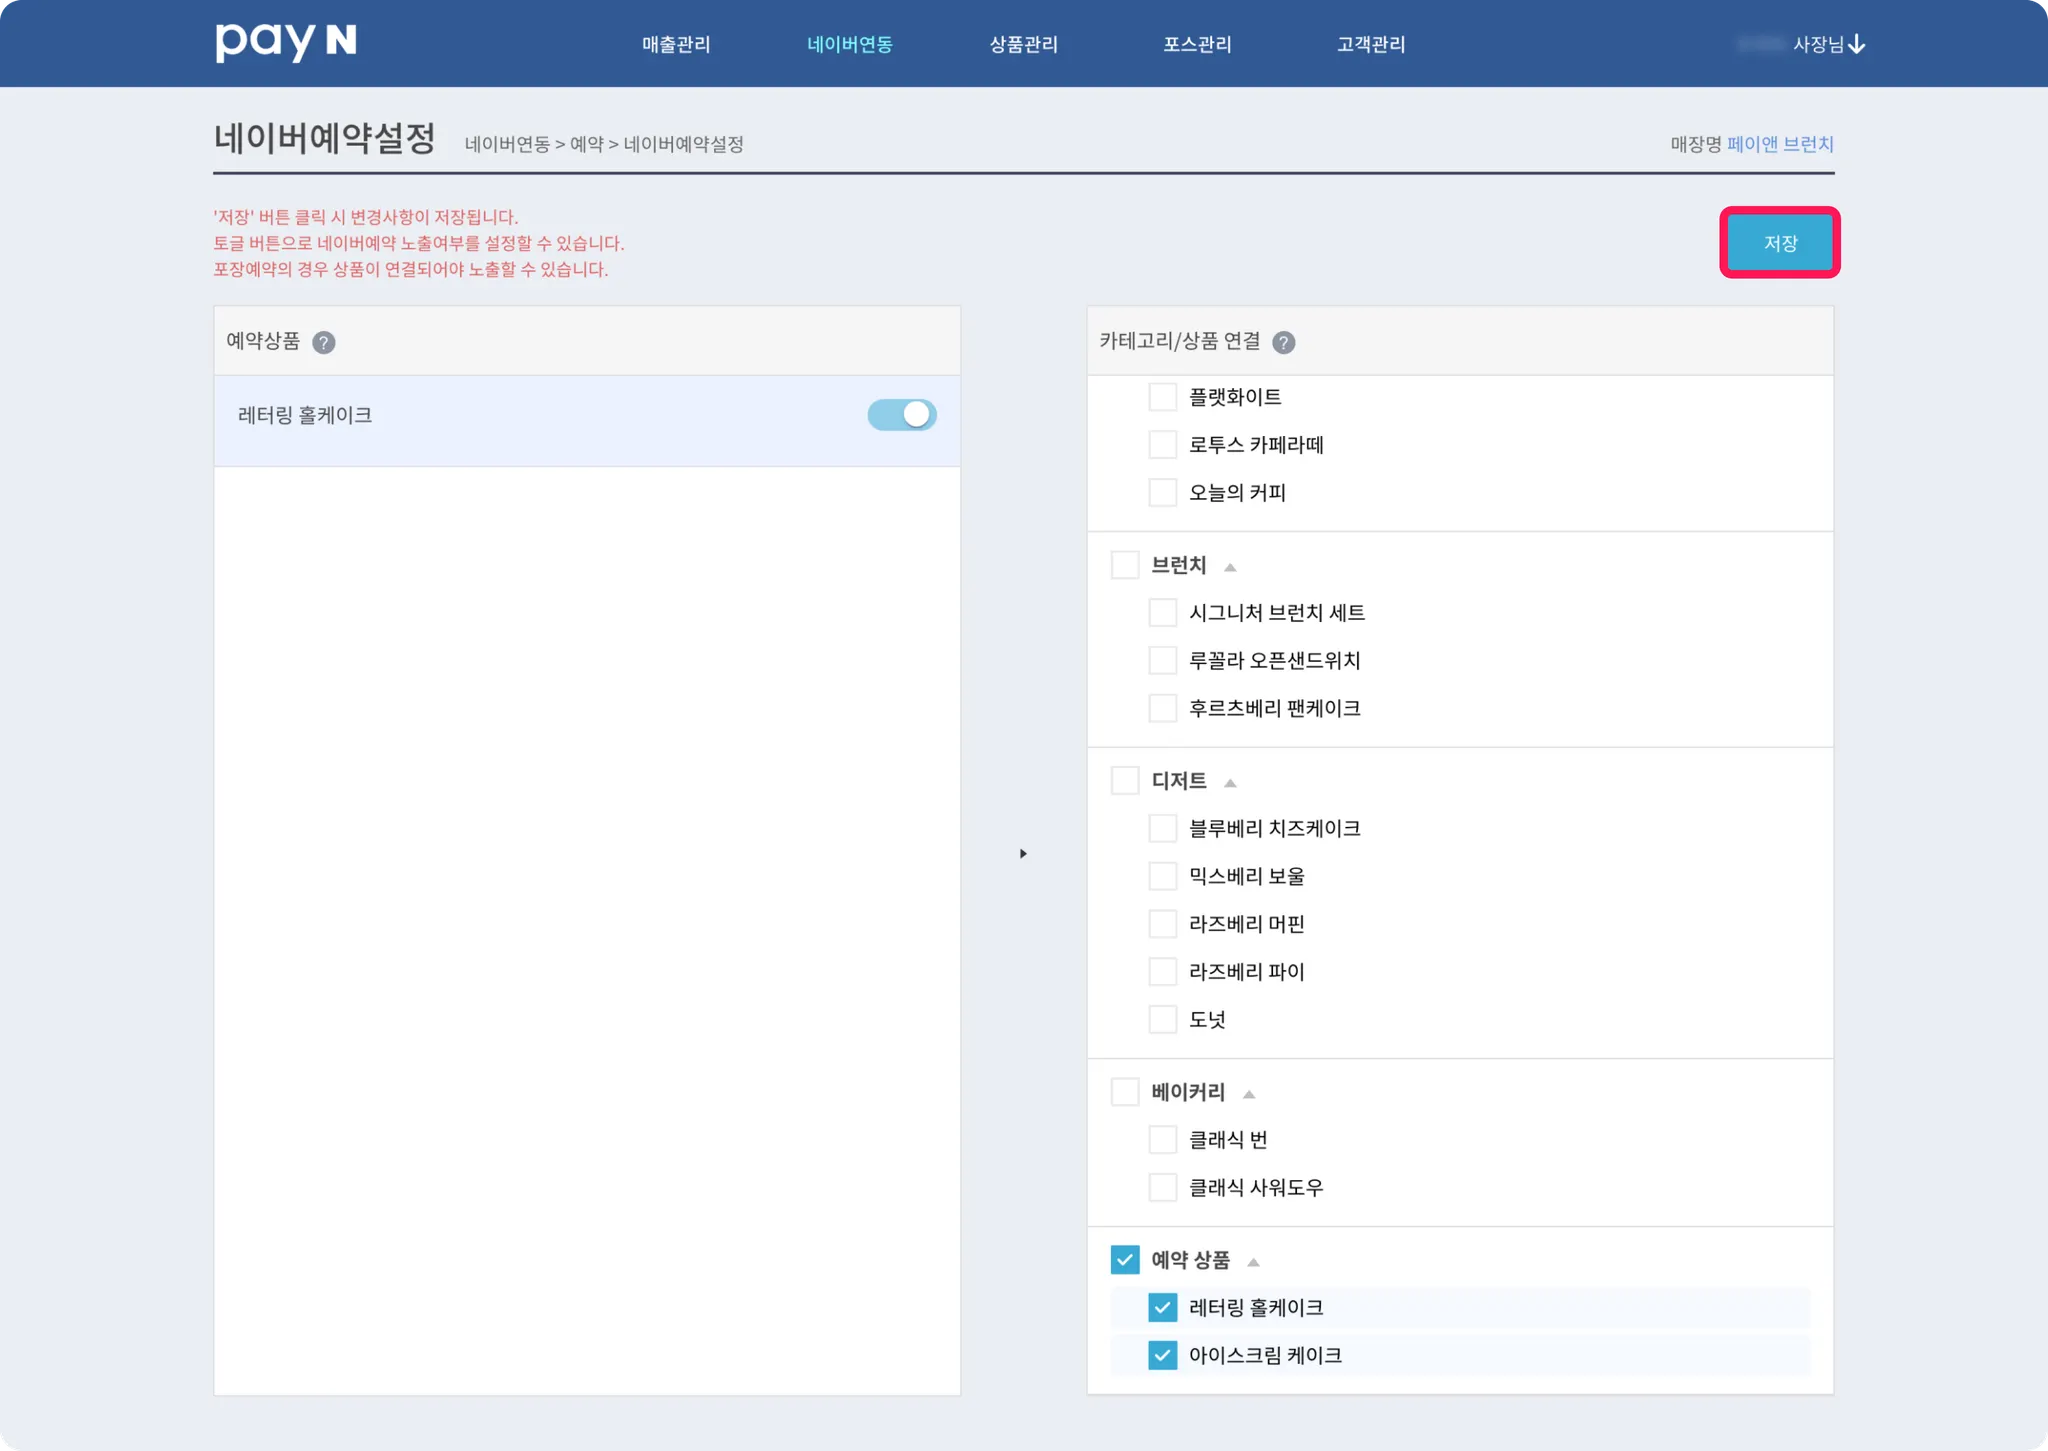Check the 플랫화이트 checkbox

point(1162,397)
